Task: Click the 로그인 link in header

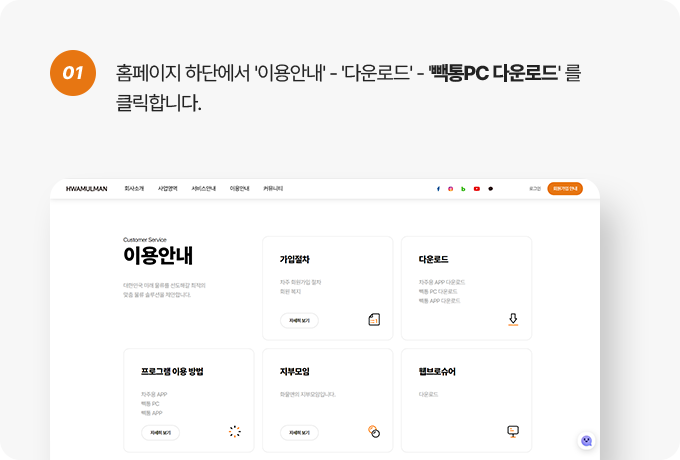Action: [535, 188]
